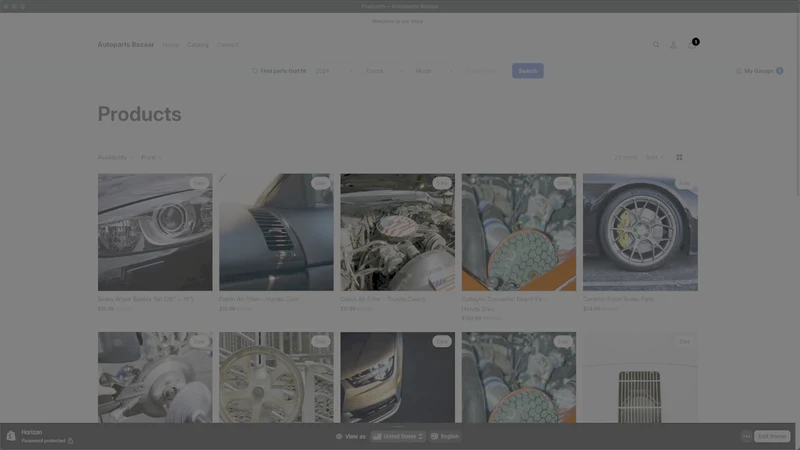Open the Cabin Air Filter - Toyota Camry link
This screenshot has width=800, height=450.
click(383, 299)
